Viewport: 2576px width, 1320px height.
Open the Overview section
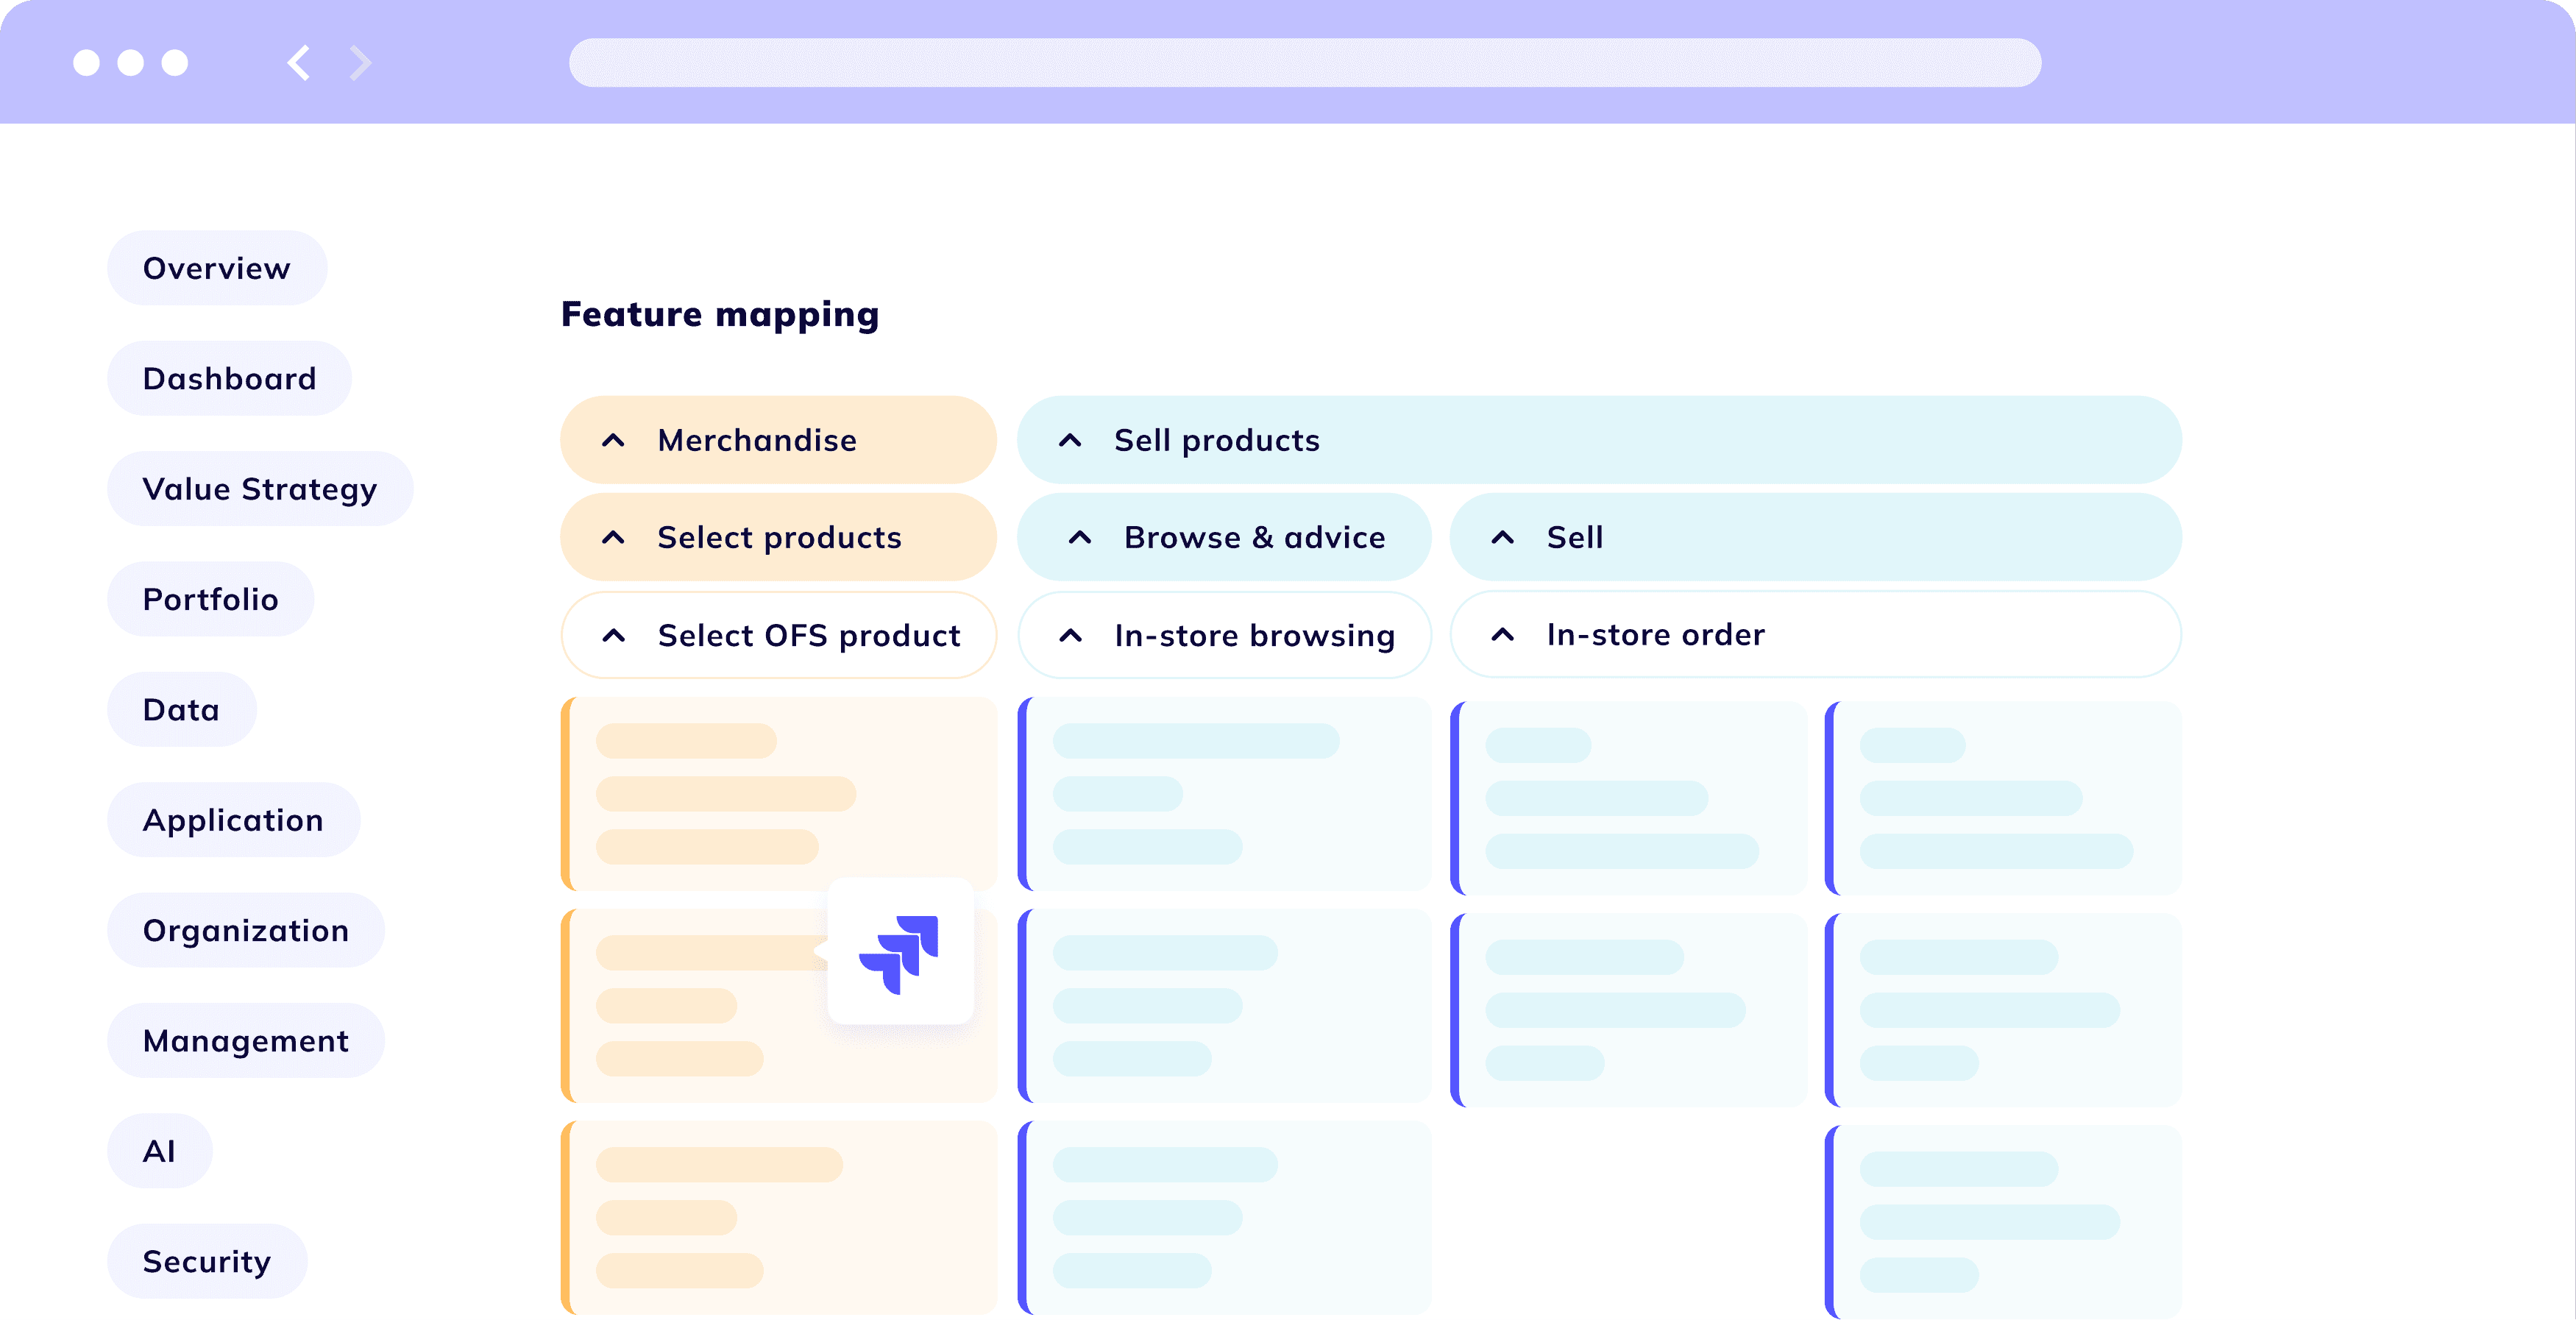[x=217, y=268]
